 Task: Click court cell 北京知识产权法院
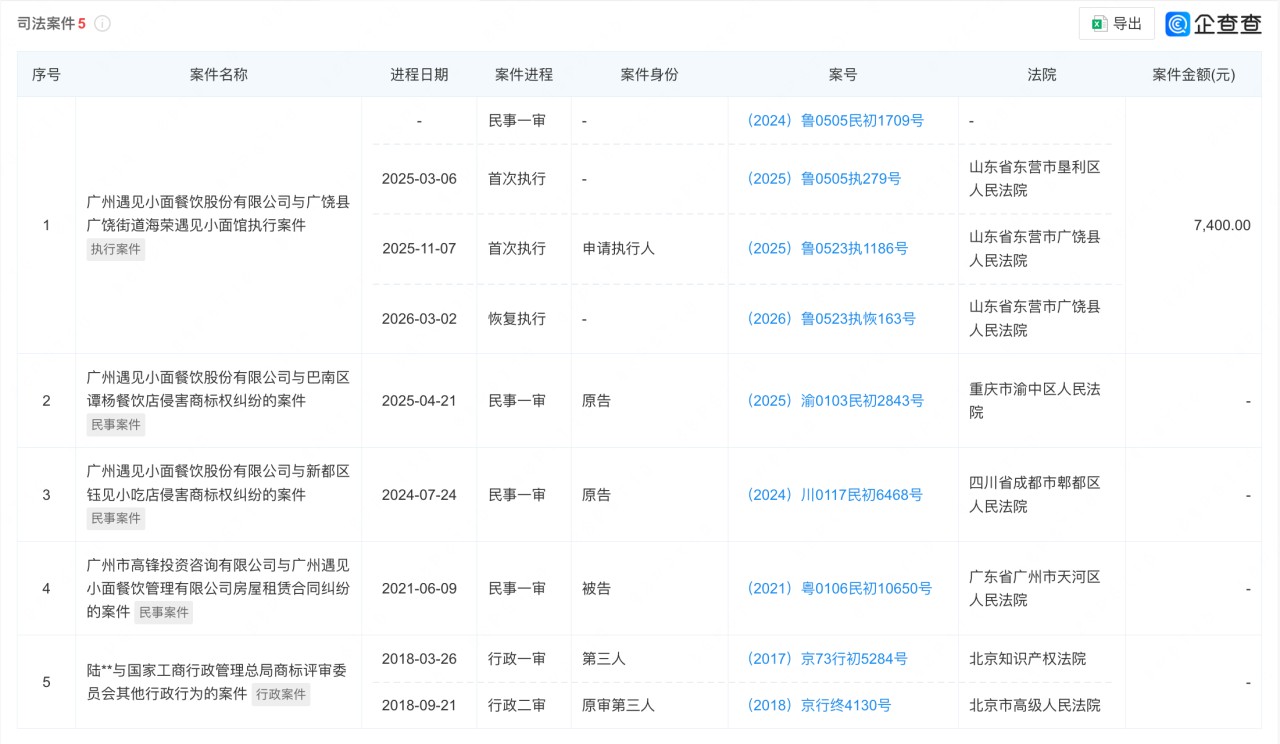[1027, 658]
